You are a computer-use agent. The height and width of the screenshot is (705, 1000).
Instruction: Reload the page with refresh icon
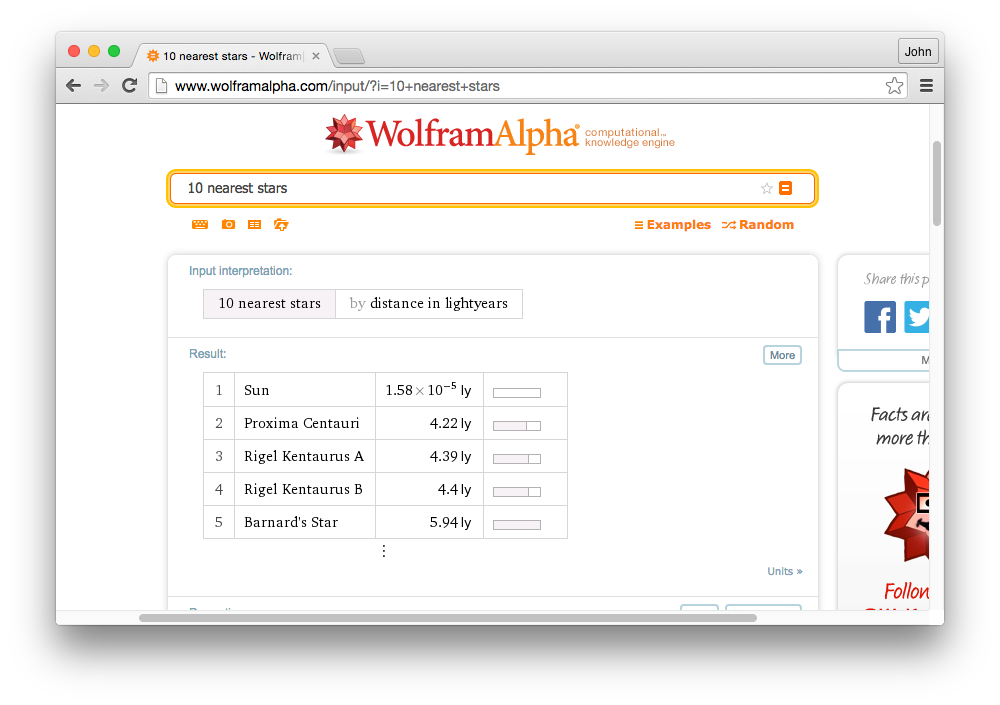coord(129,85)
